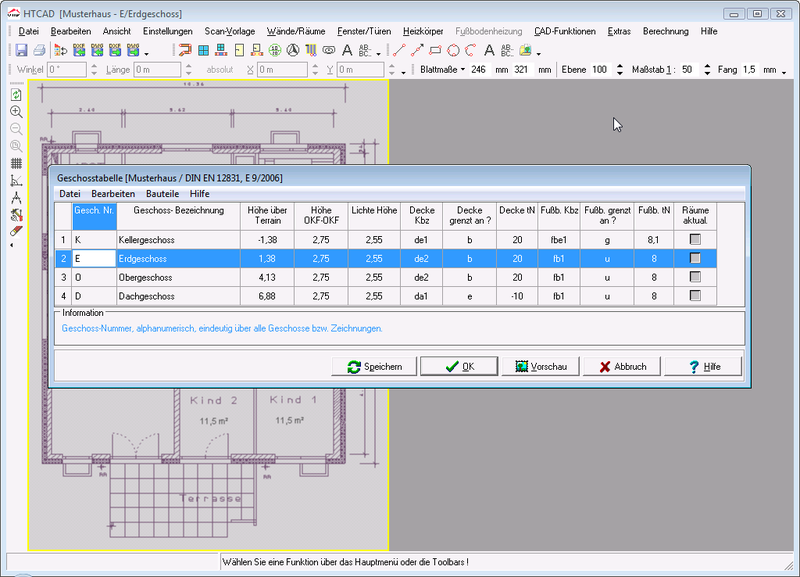Expand the left sidebar overflow arrow
Screen dimensions: 800x577
point(12,245)
